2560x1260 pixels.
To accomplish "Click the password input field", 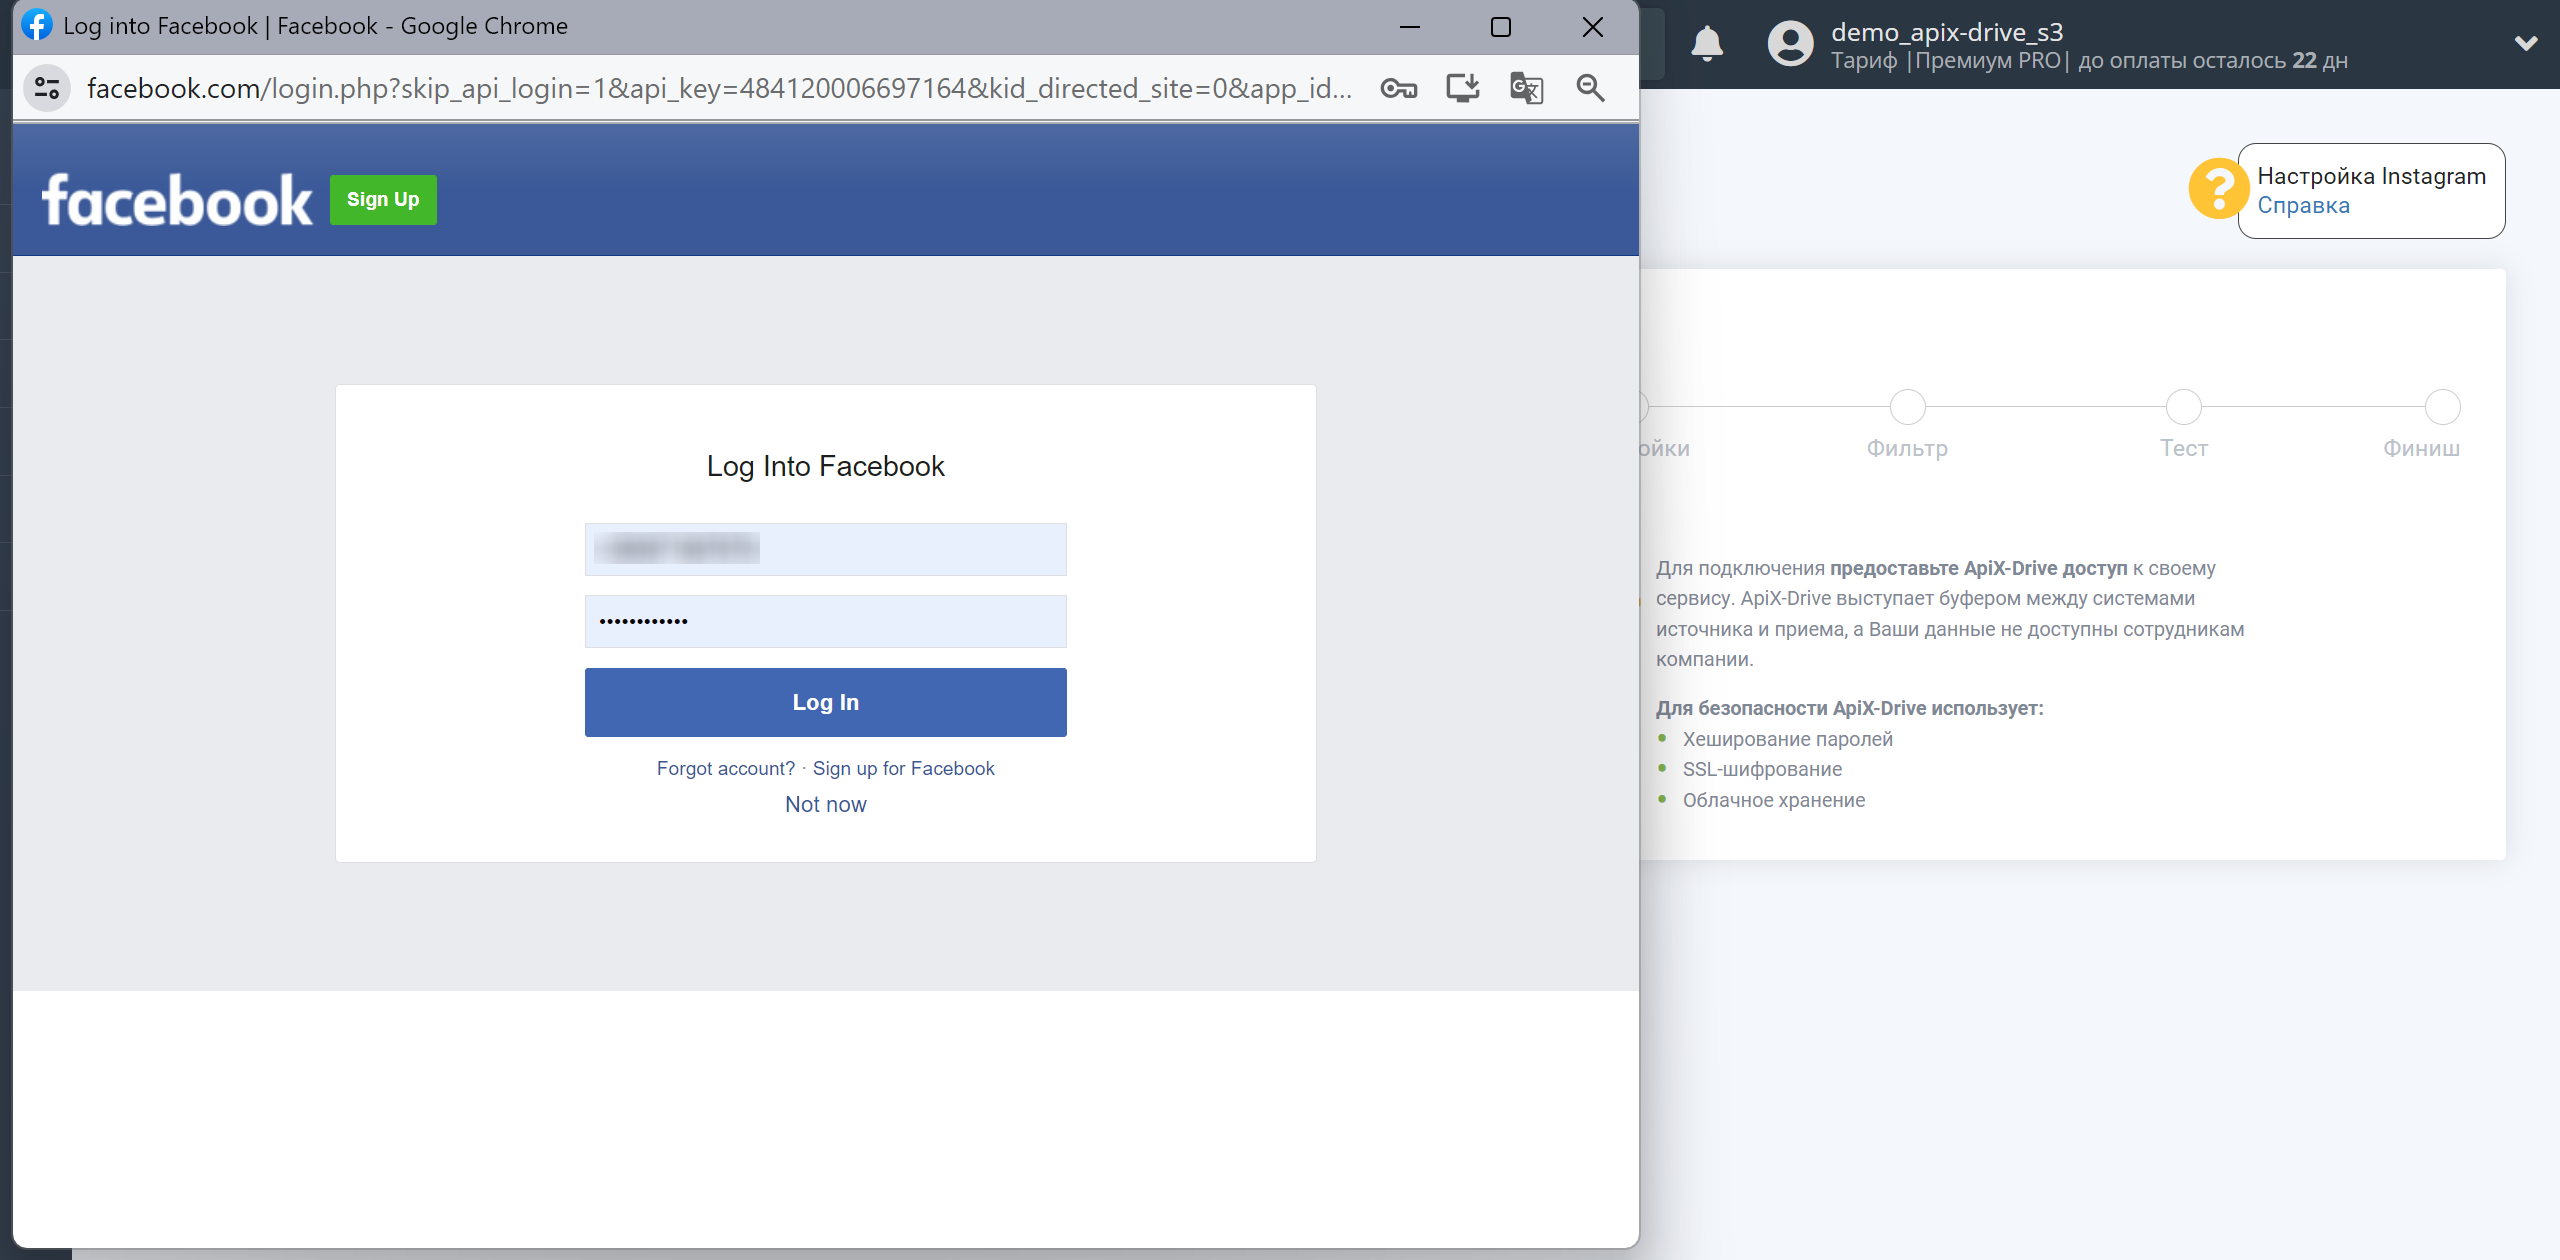I will pyautogui.click(x=824, y=620).
